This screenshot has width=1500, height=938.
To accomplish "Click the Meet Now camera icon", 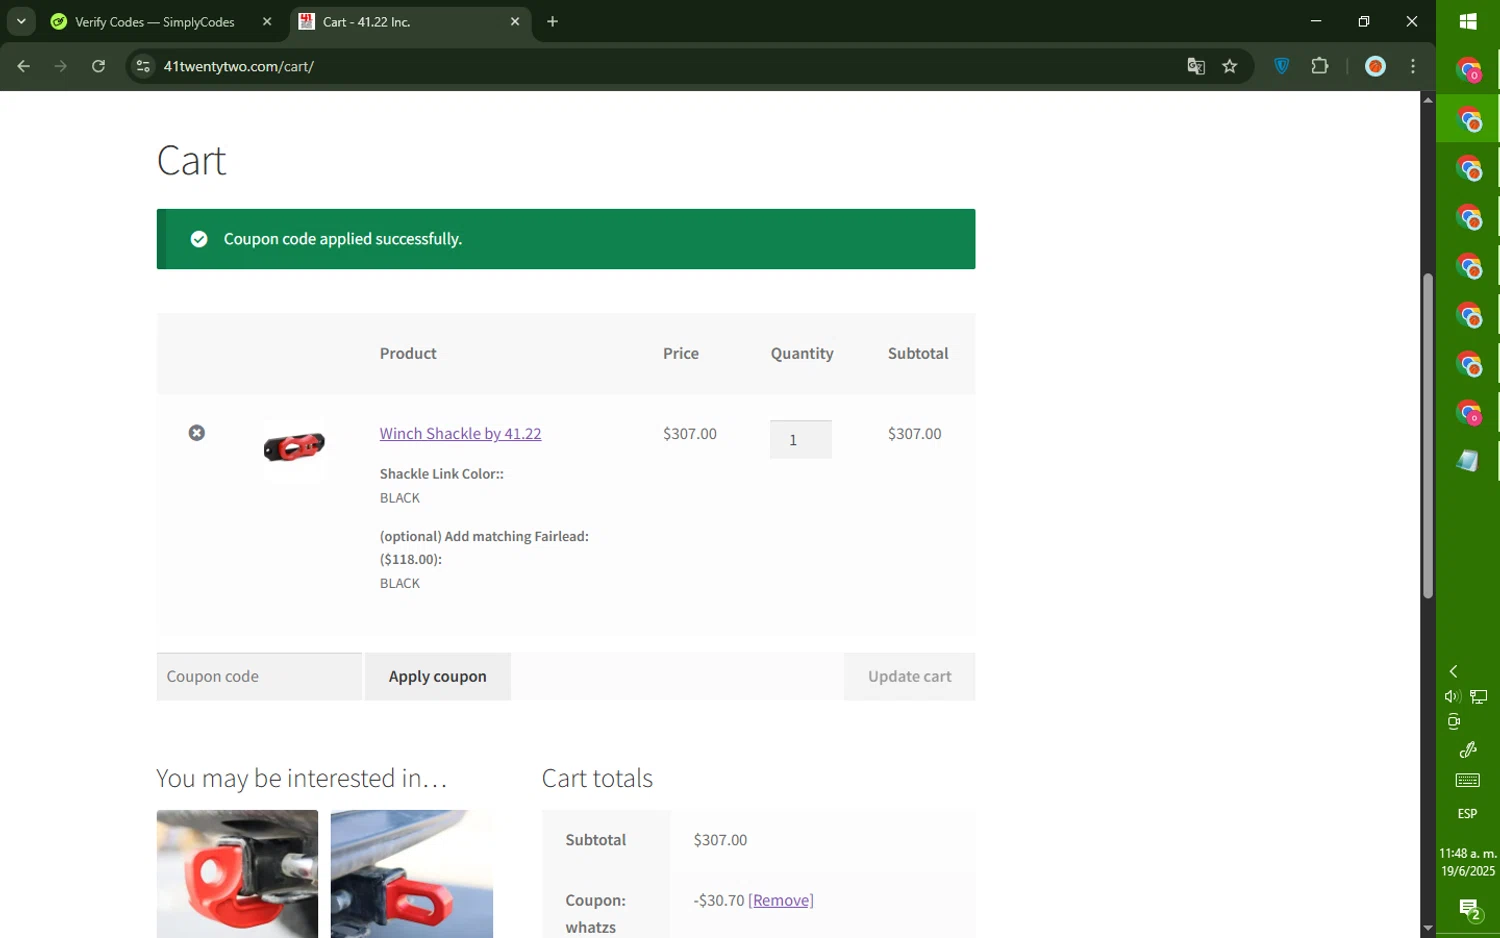I will click(1454, 722).
